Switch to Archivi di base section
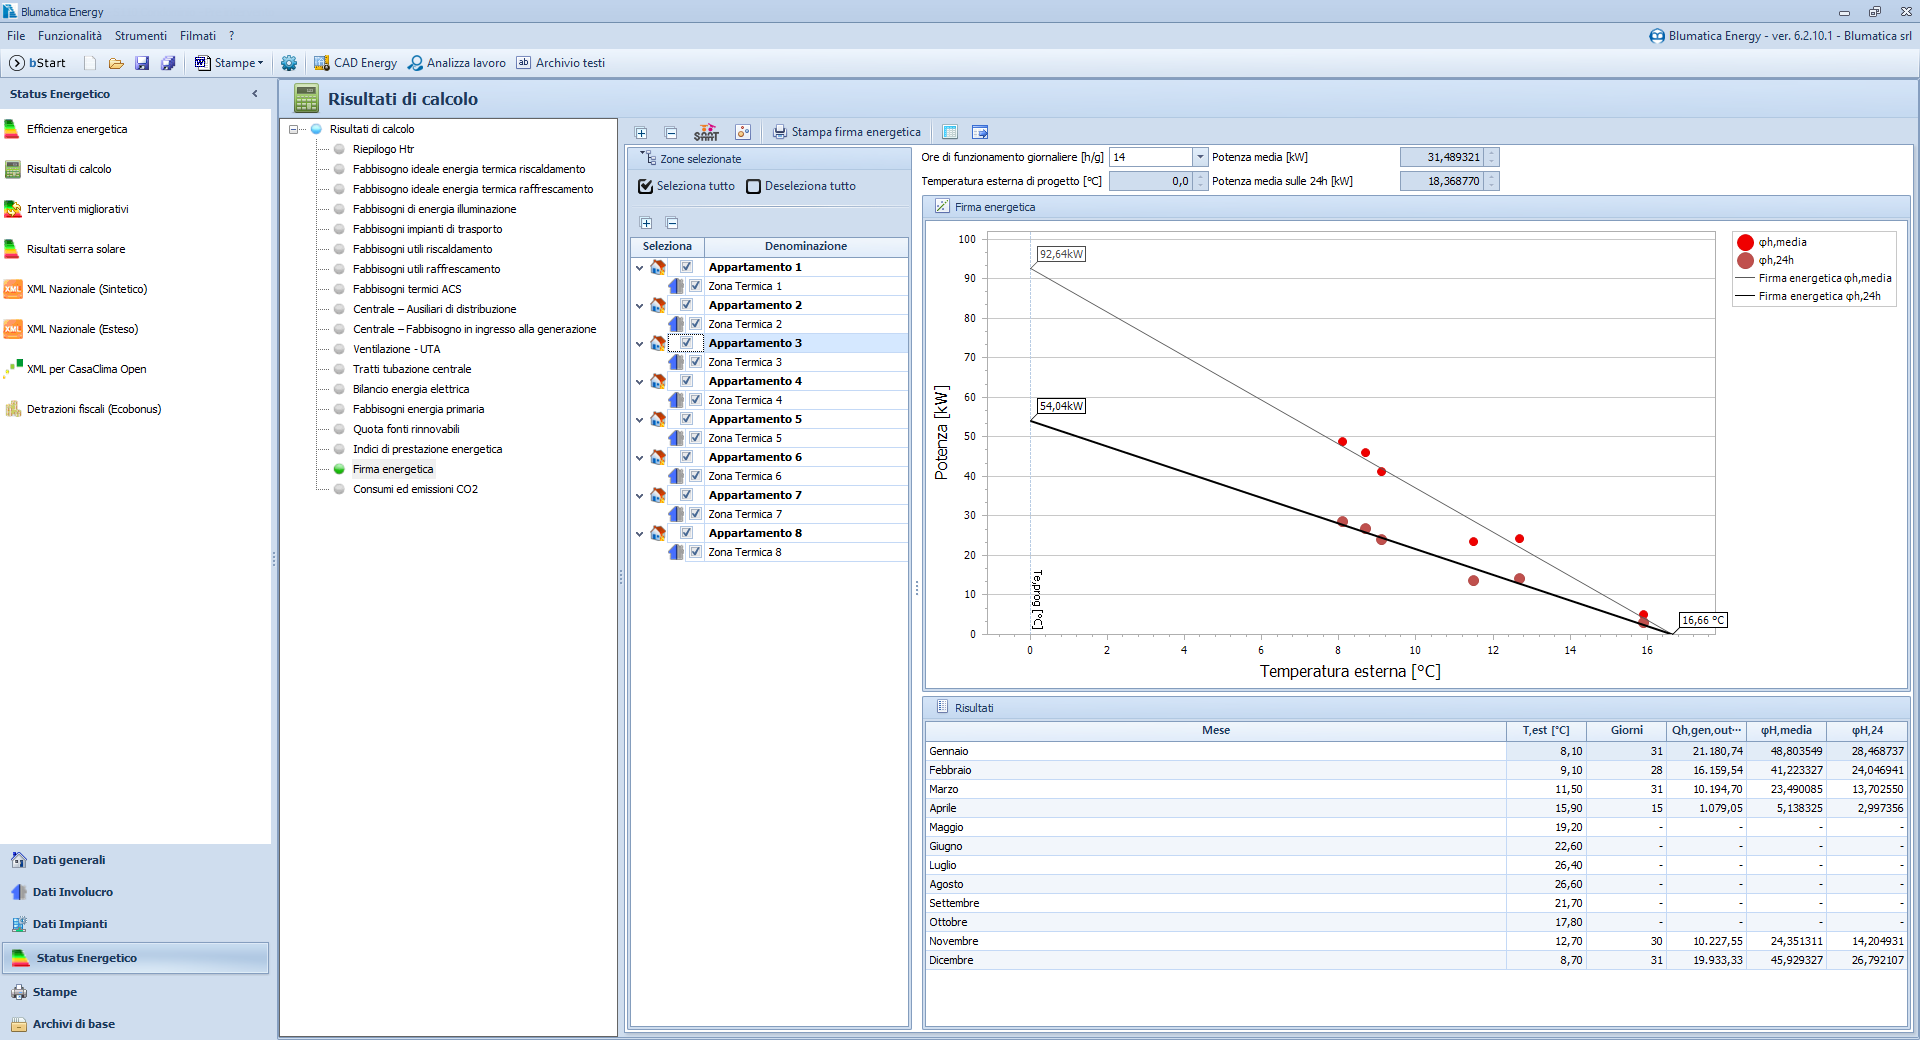This screenshot has height=1040, width=1920. coord(74,1024)
